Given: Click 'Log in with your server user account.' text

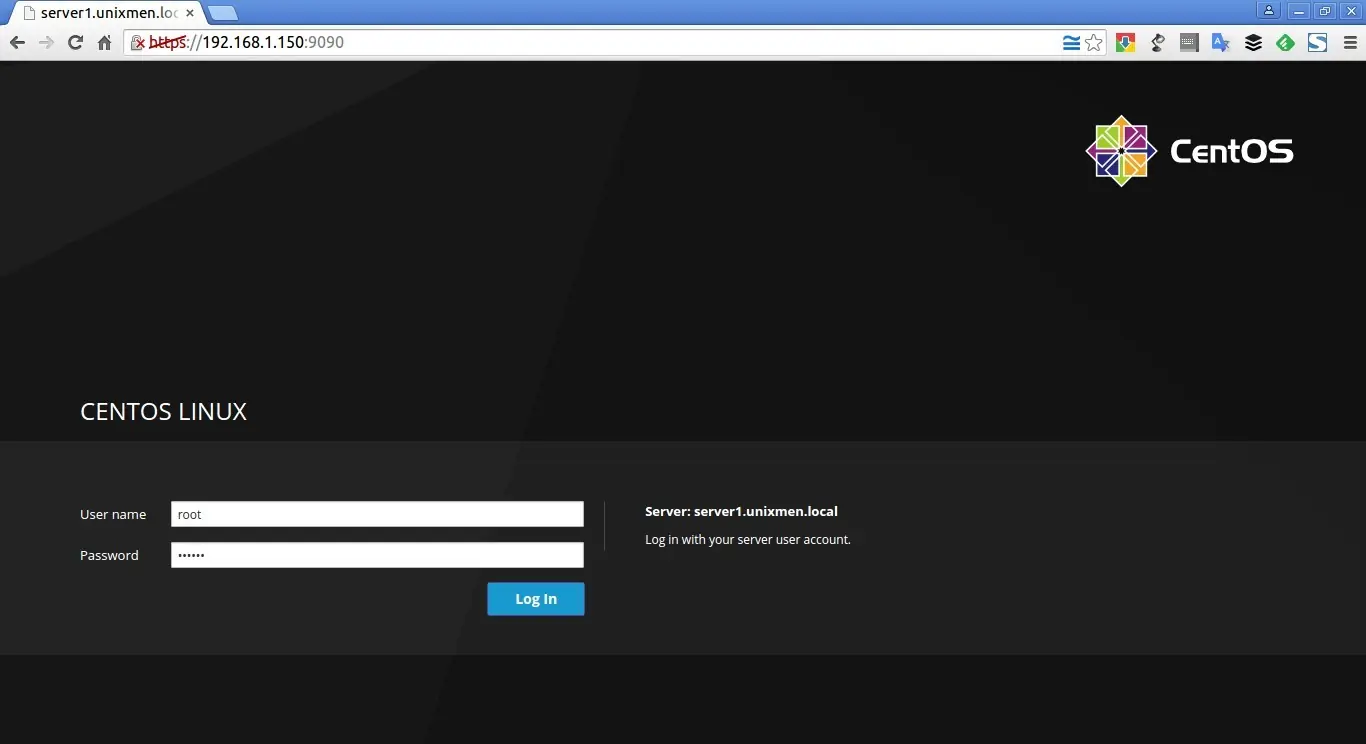Looking at the screenshot, I should (748, 539).
